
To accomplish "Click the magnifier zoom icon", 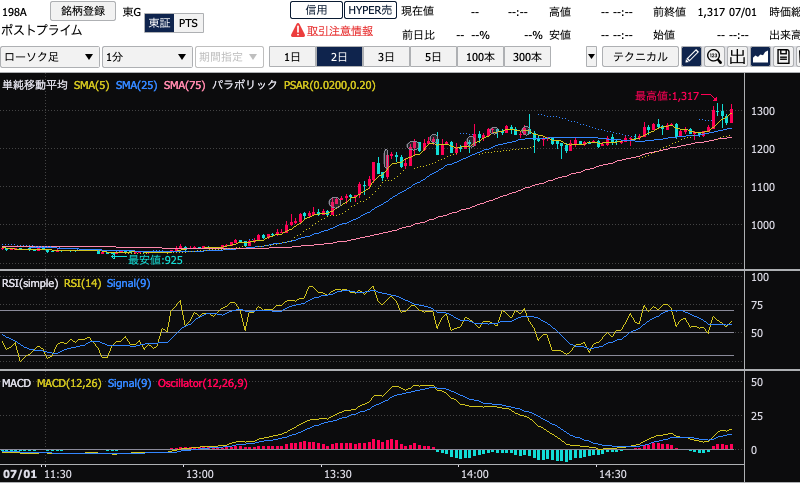I will 715,57.
